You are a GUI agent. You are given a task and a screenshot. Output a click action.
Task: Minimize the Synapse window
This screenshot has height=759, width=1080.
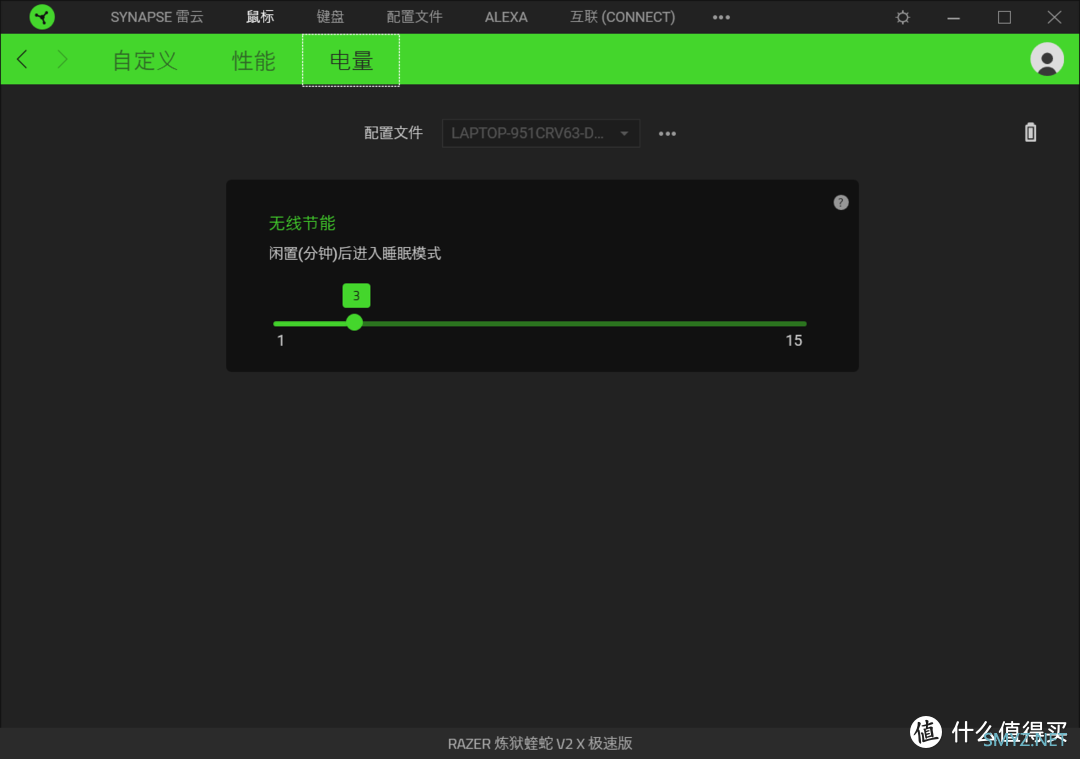pyautogui.click(x=953, y=17)
